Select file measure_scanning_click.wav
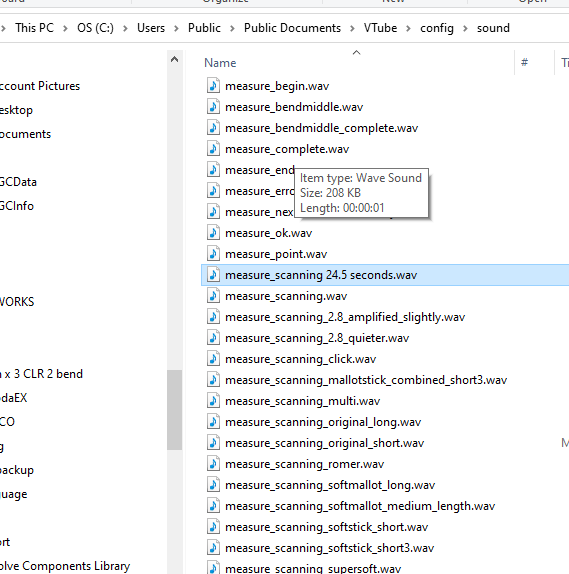 tap(301, 359)
